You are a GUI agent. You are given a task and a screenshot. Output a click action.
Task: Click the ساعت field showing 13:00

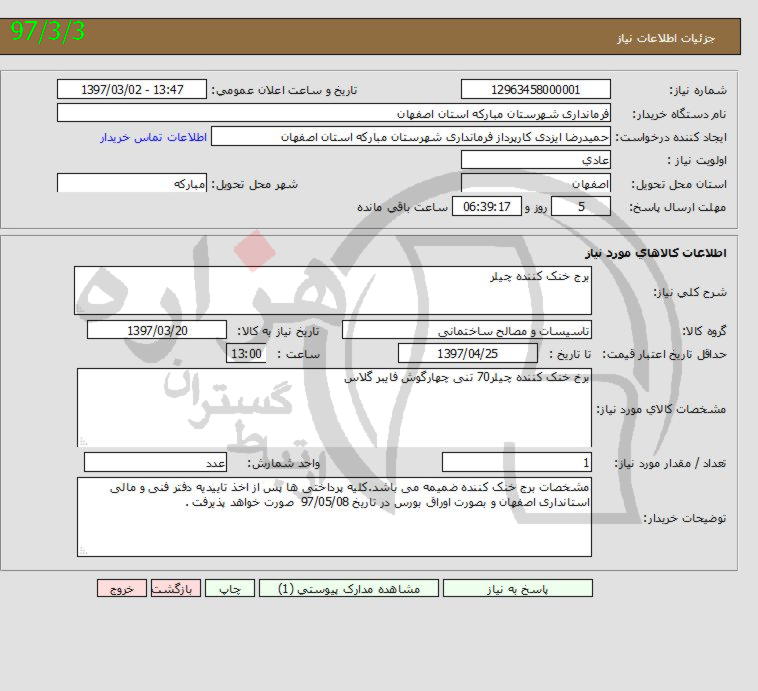point(247,353)
